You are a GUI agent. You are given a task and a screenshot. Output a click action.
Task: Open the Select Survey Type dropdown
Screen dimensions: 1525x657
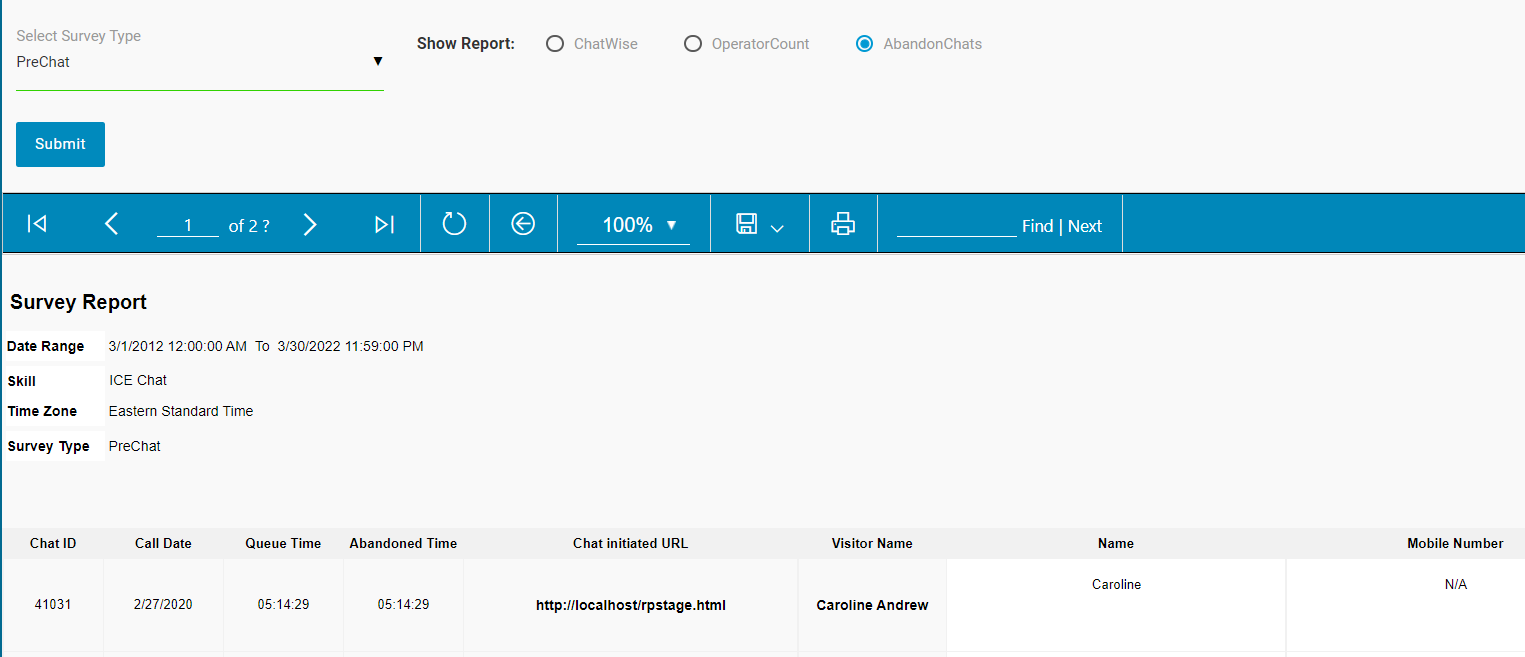200,62
